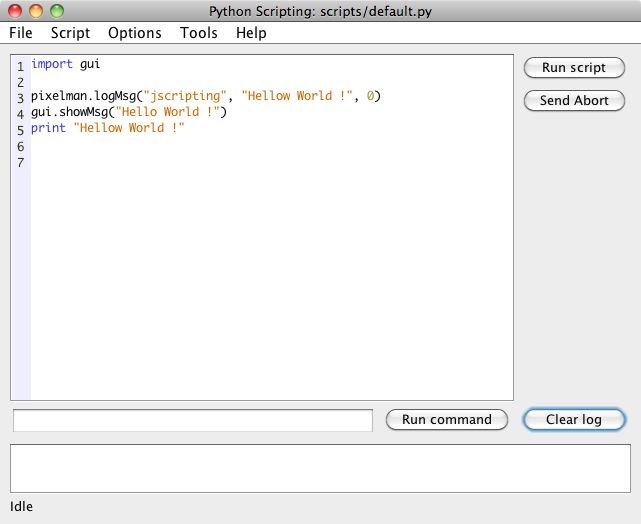
Task: Select line number 1 in the gutter
Action: (21, 67)
